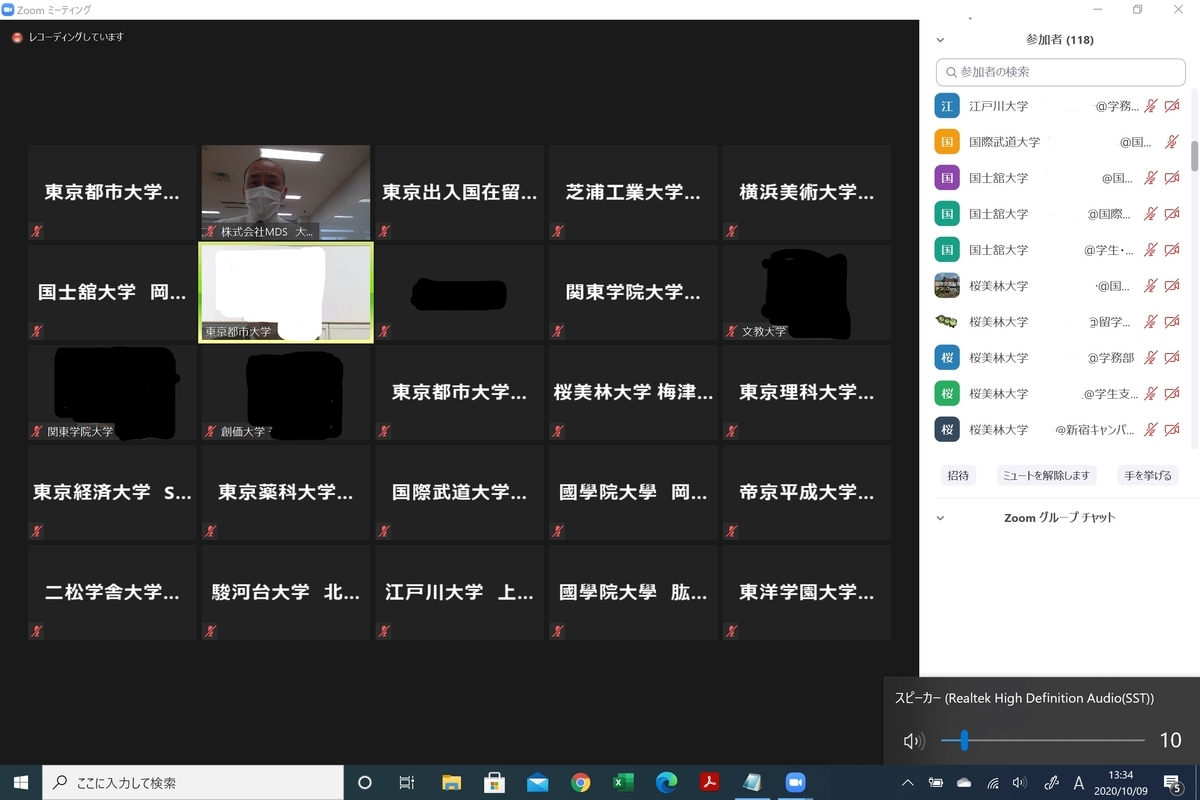Show hidden system tray icons
The width and height of the screenshot is (1200, 800).
907,783
